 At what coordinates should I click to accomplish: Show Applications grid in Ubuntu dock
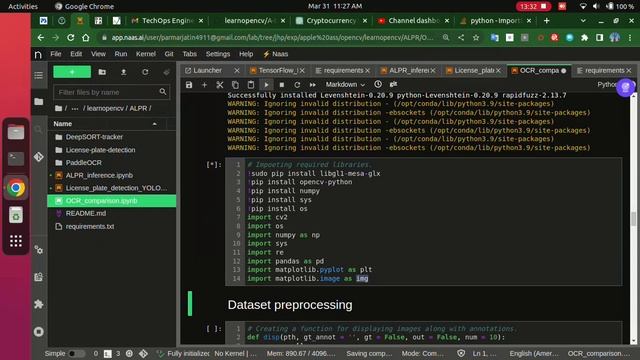pos(16,241)
